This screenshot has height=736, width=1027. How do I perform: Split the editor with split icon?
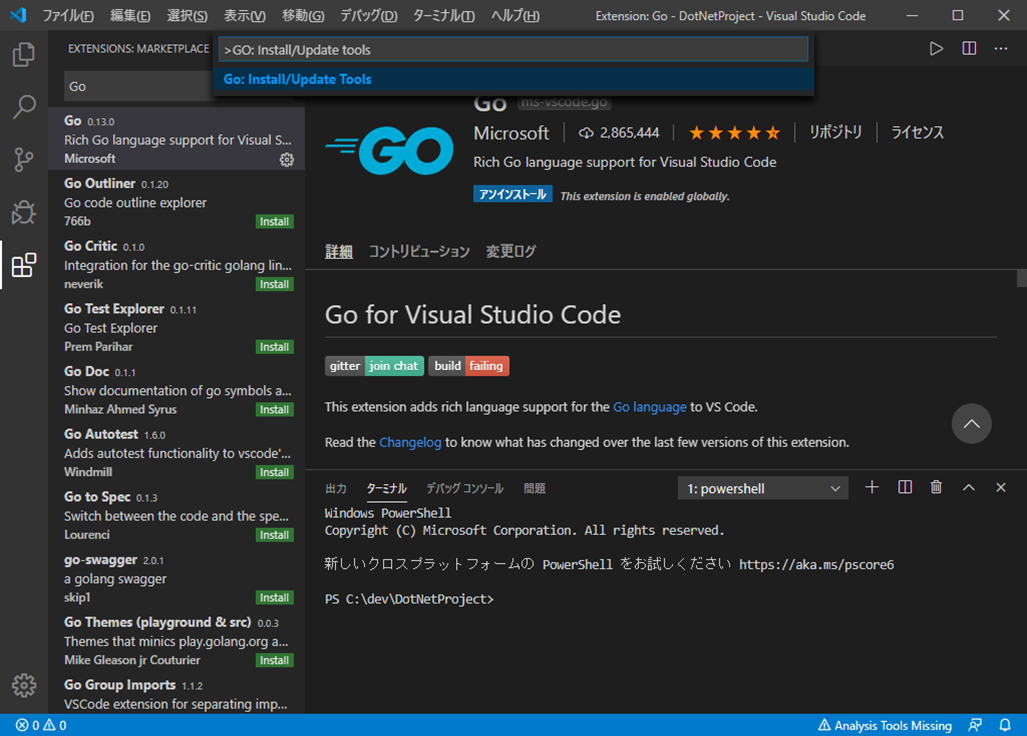(x=969, y=48)
